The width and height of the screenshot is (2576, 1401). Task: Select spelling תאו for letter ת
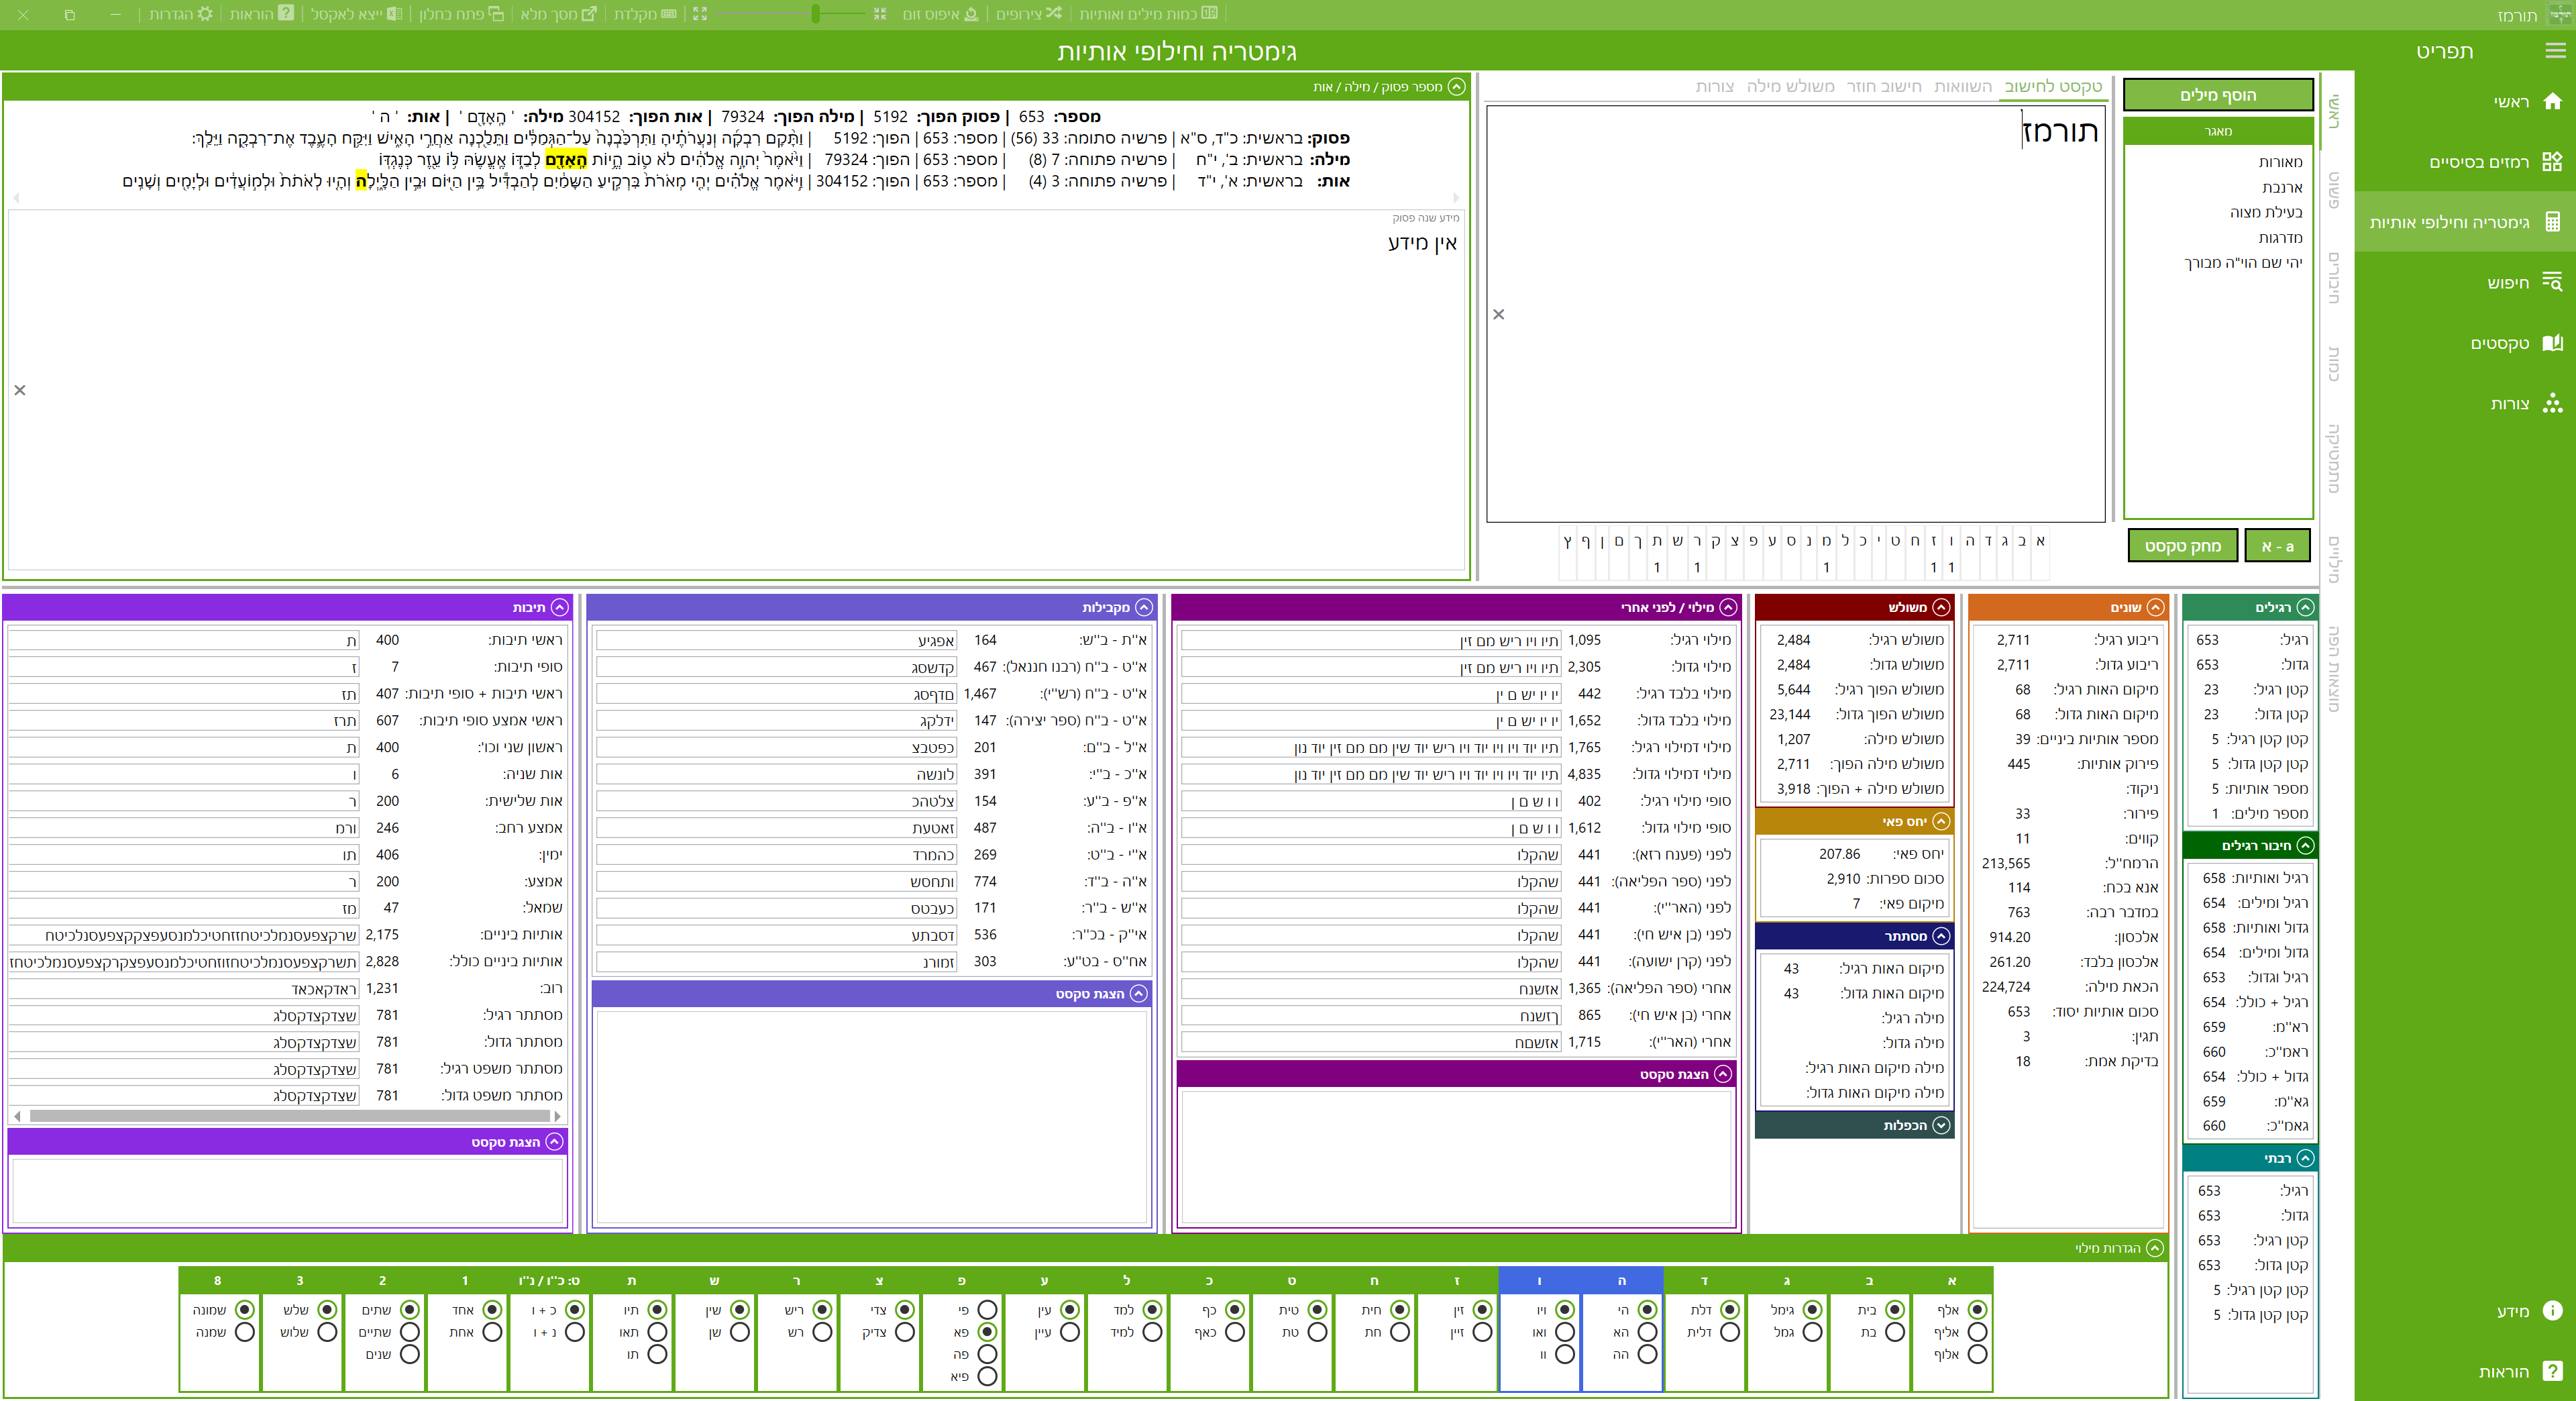[657, 1332]
